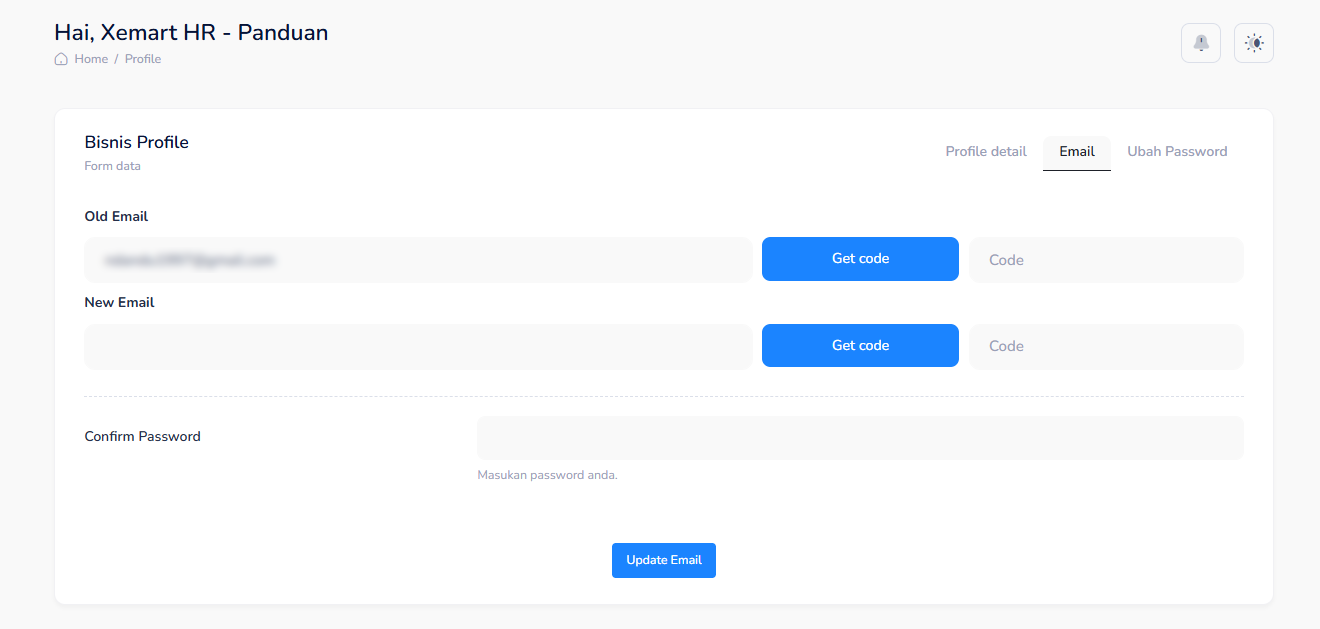
Task: Click the Code box beside New Email
Action: point(1105,345)
